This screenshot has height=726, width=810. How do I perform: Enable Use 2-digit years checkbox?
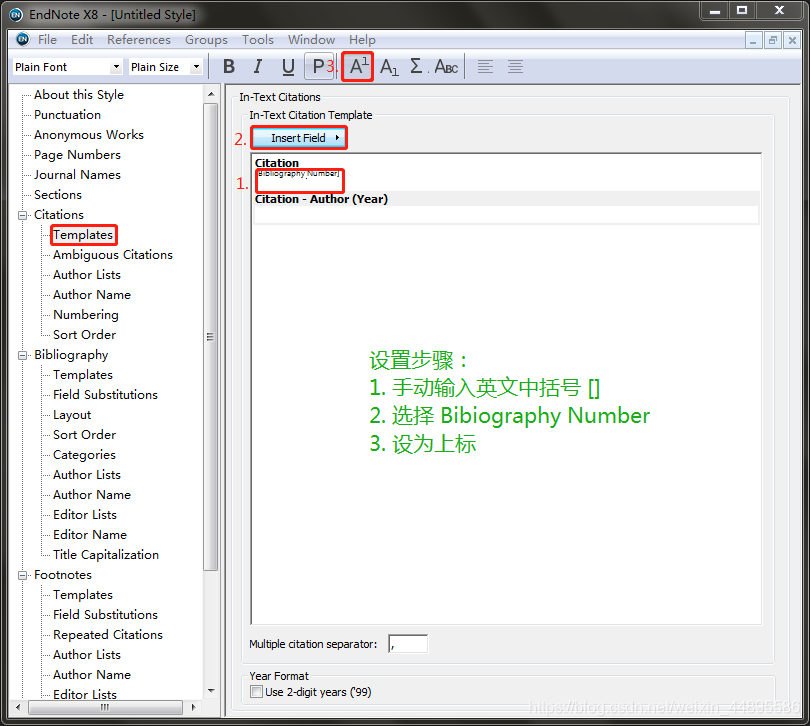tap(256, 692)
